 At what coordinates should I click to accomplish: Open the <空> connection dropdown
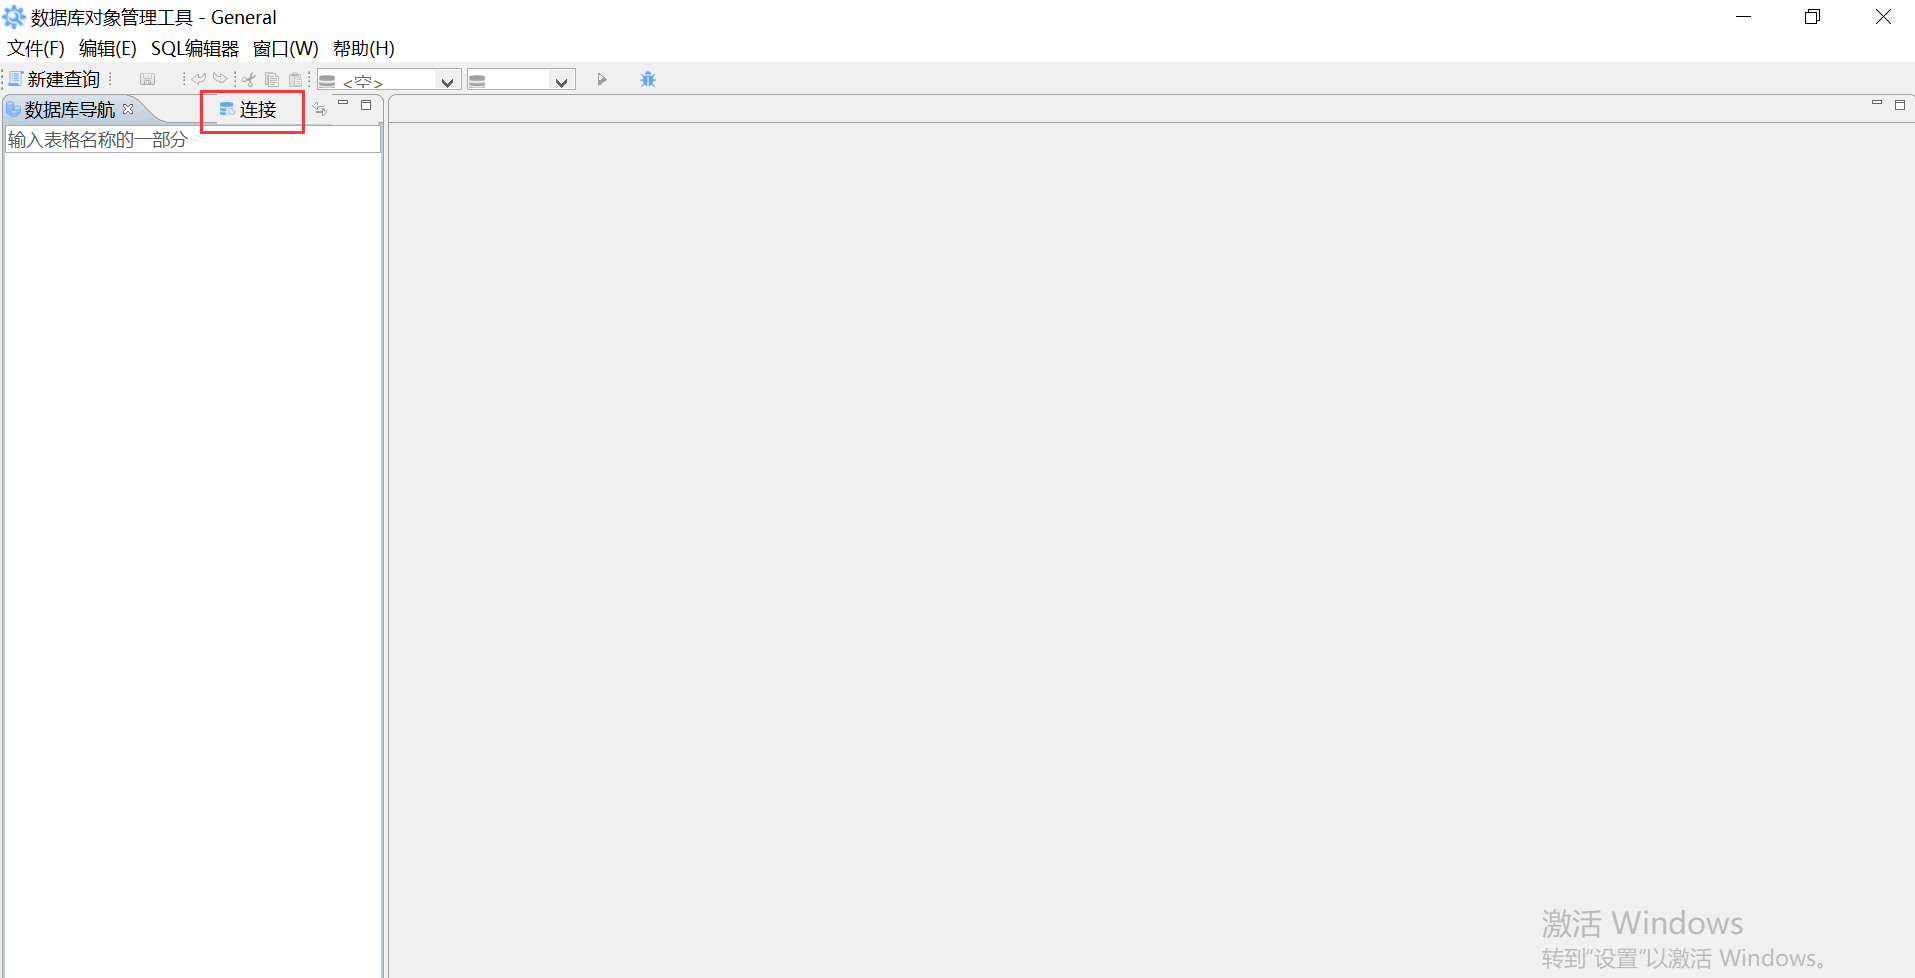[x=389, y=80]
